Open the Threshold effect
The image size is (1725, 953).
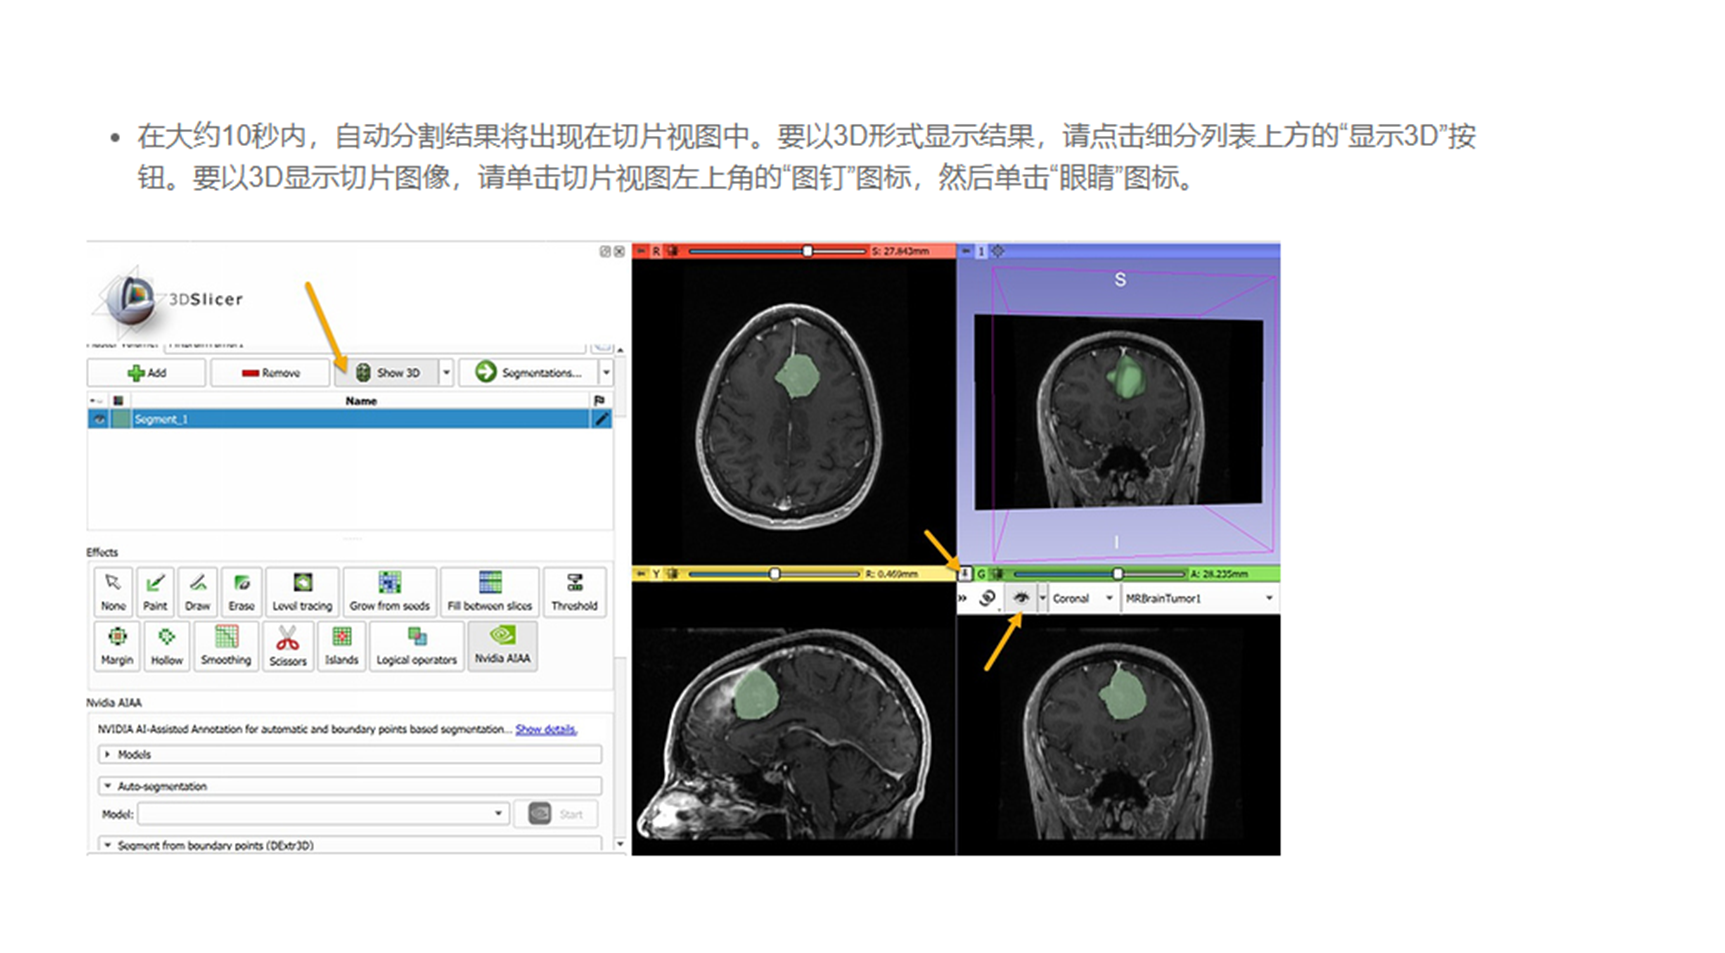pyautogui.click(x=574, y=592)
